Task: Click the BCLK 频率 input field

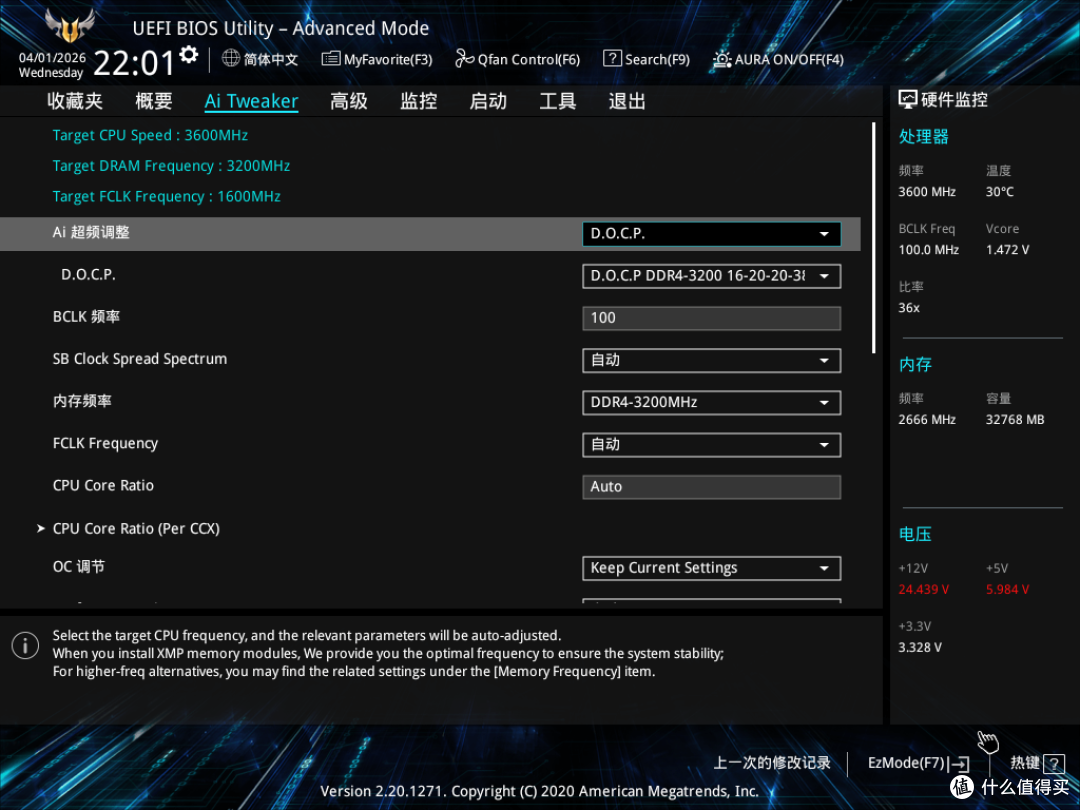Action: tap(712, 318)
